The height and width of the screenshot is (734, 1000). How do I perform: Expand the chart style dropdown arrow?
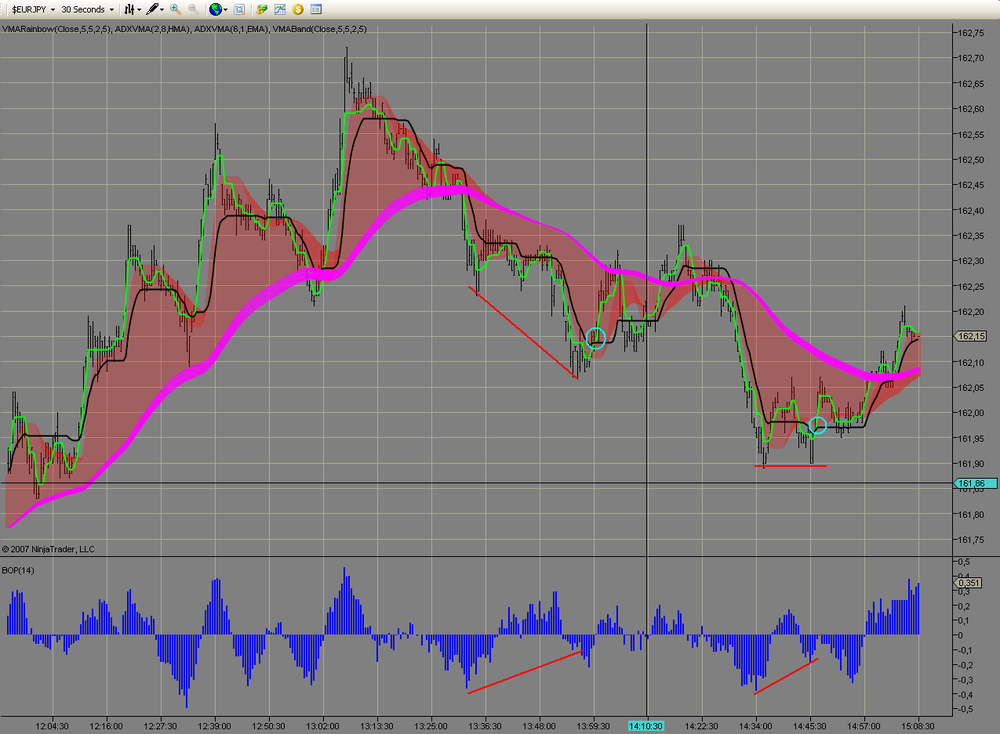click(x=139, y=10)
